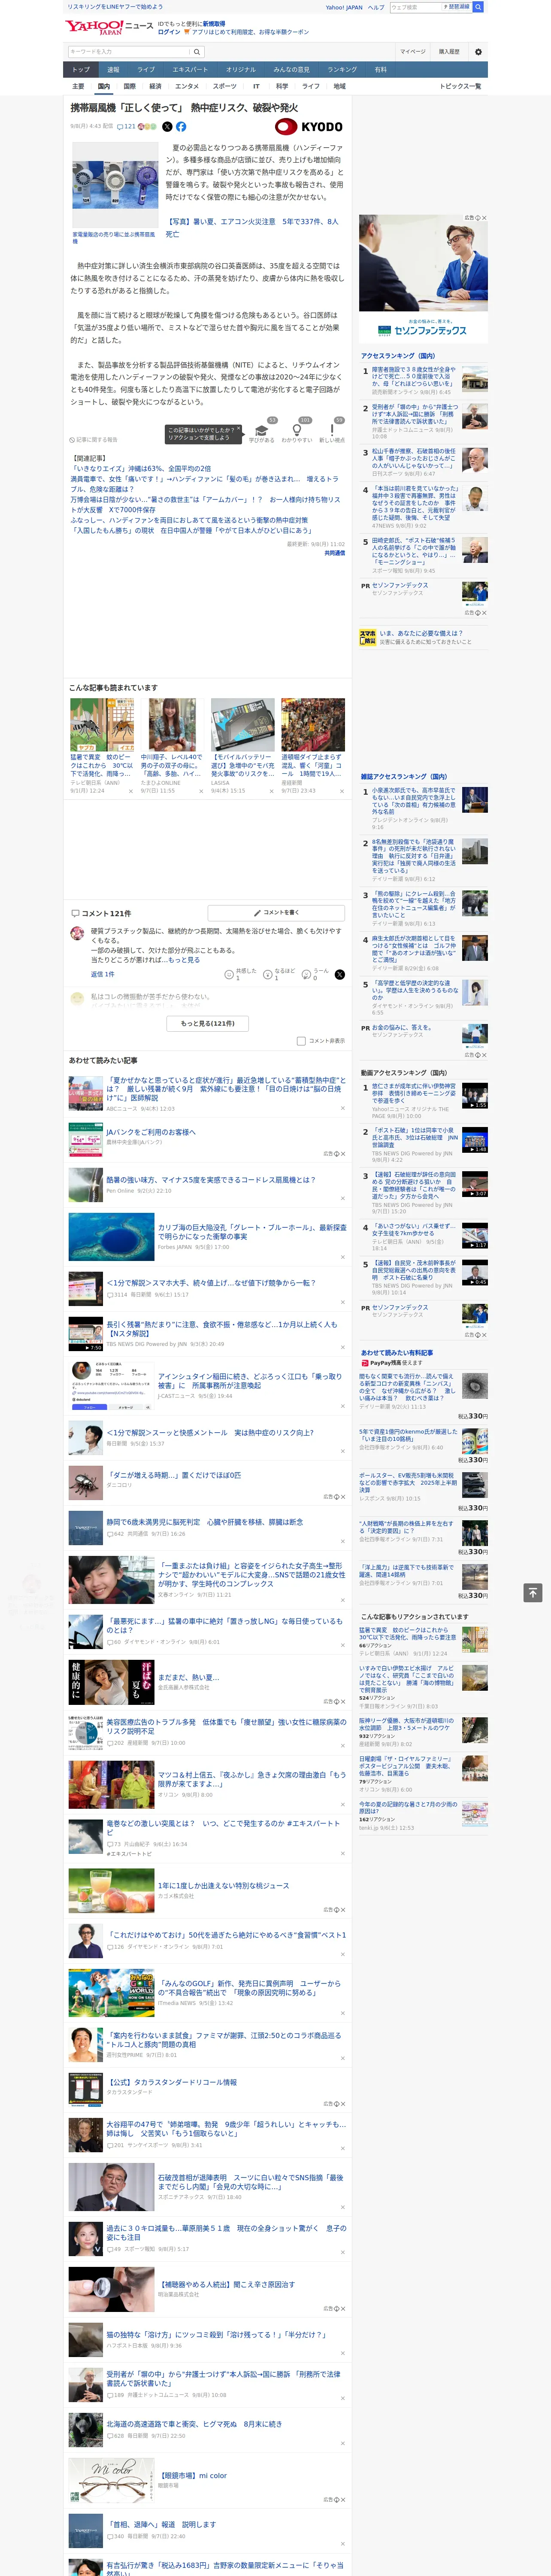Open the KYODO logo
This screenshot has height=2576, width=551.
pos(309,127)
